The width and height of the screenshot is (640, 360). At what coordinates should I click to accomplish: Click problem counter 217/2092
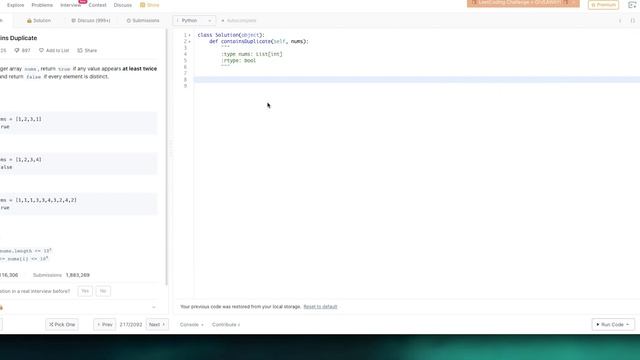[x=131, y=324]
